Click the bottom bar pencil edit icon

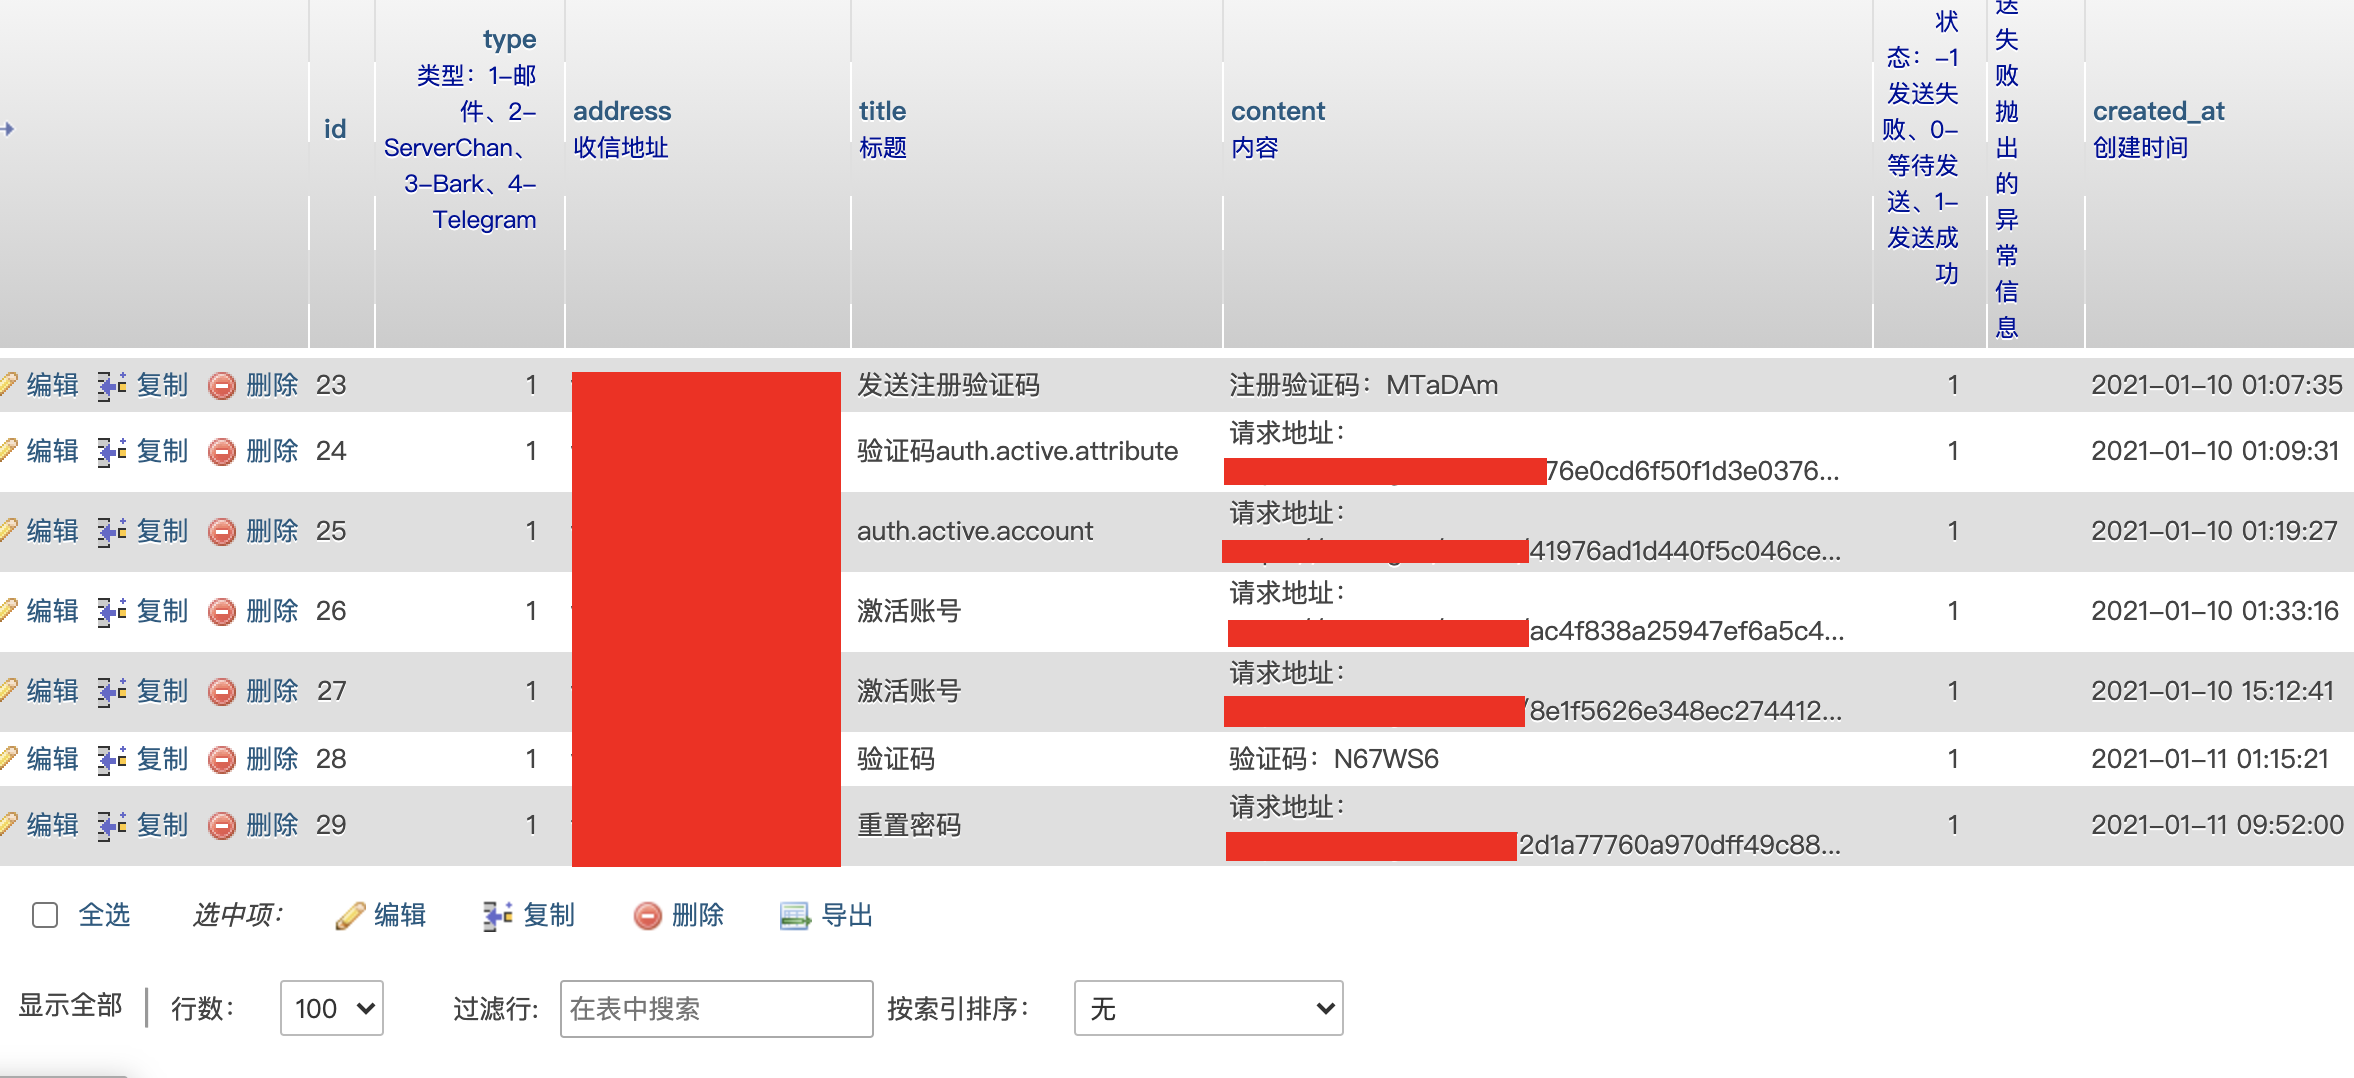tap(350, 915)
